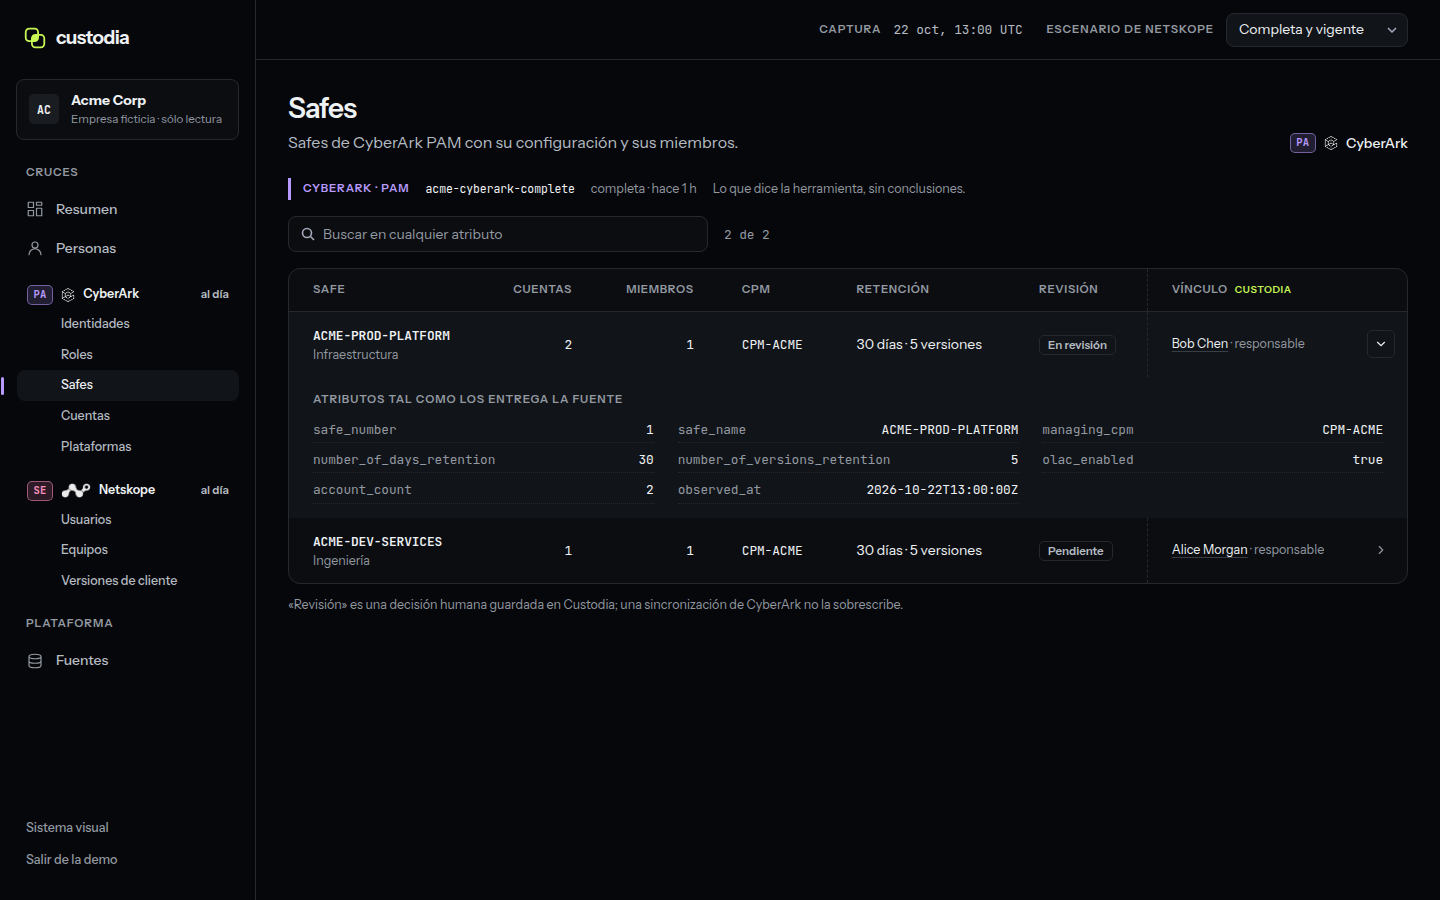Collapse the ACME-PROD-PLATFORM row details
1440x900 pixels.
click(1381, 344)
